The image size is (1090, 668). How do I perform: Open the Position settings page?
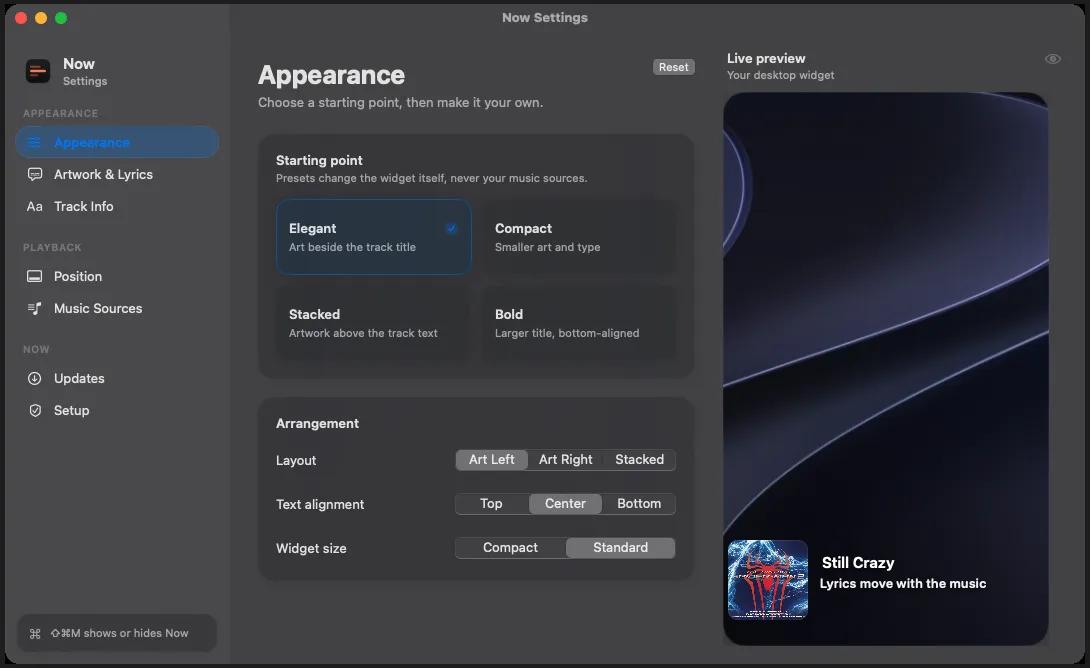coord(117,277)
